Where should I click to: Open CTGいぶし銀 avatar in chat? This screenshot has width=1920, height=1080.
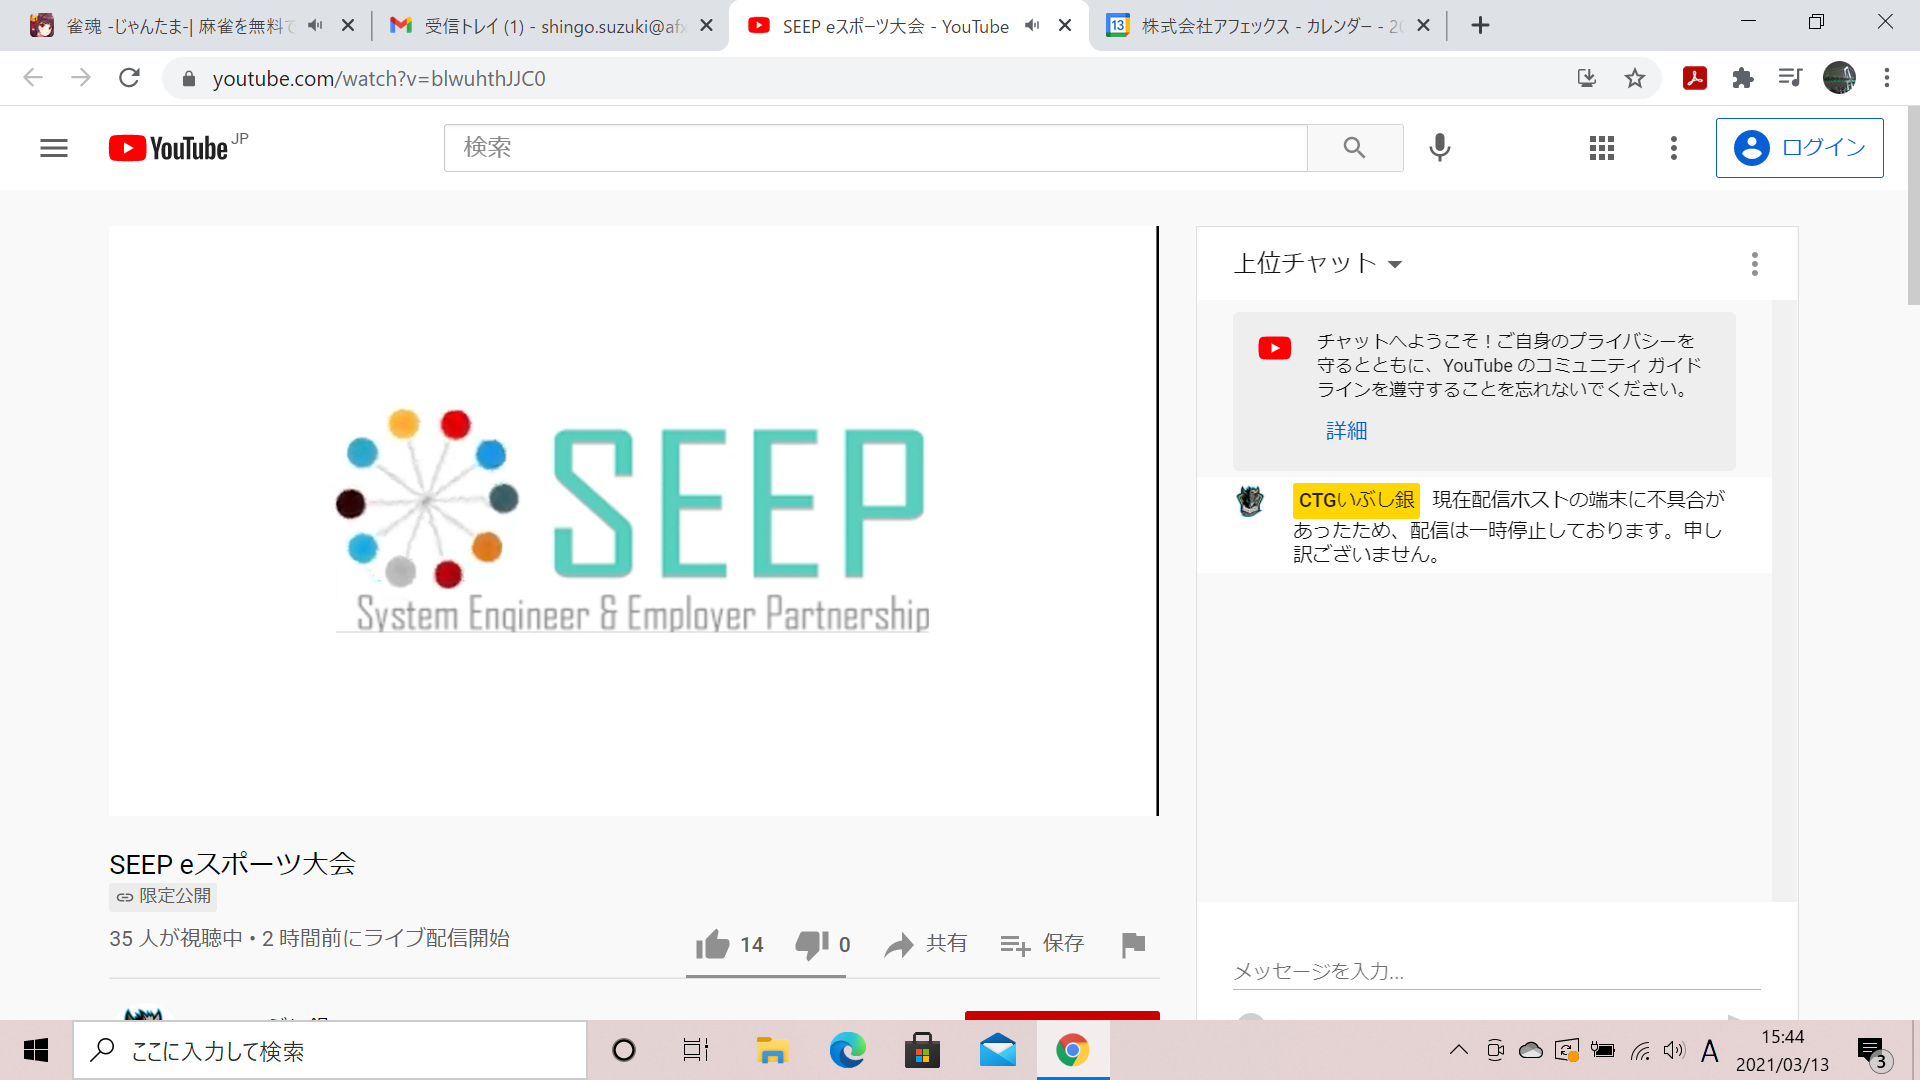pos(1250,501)
